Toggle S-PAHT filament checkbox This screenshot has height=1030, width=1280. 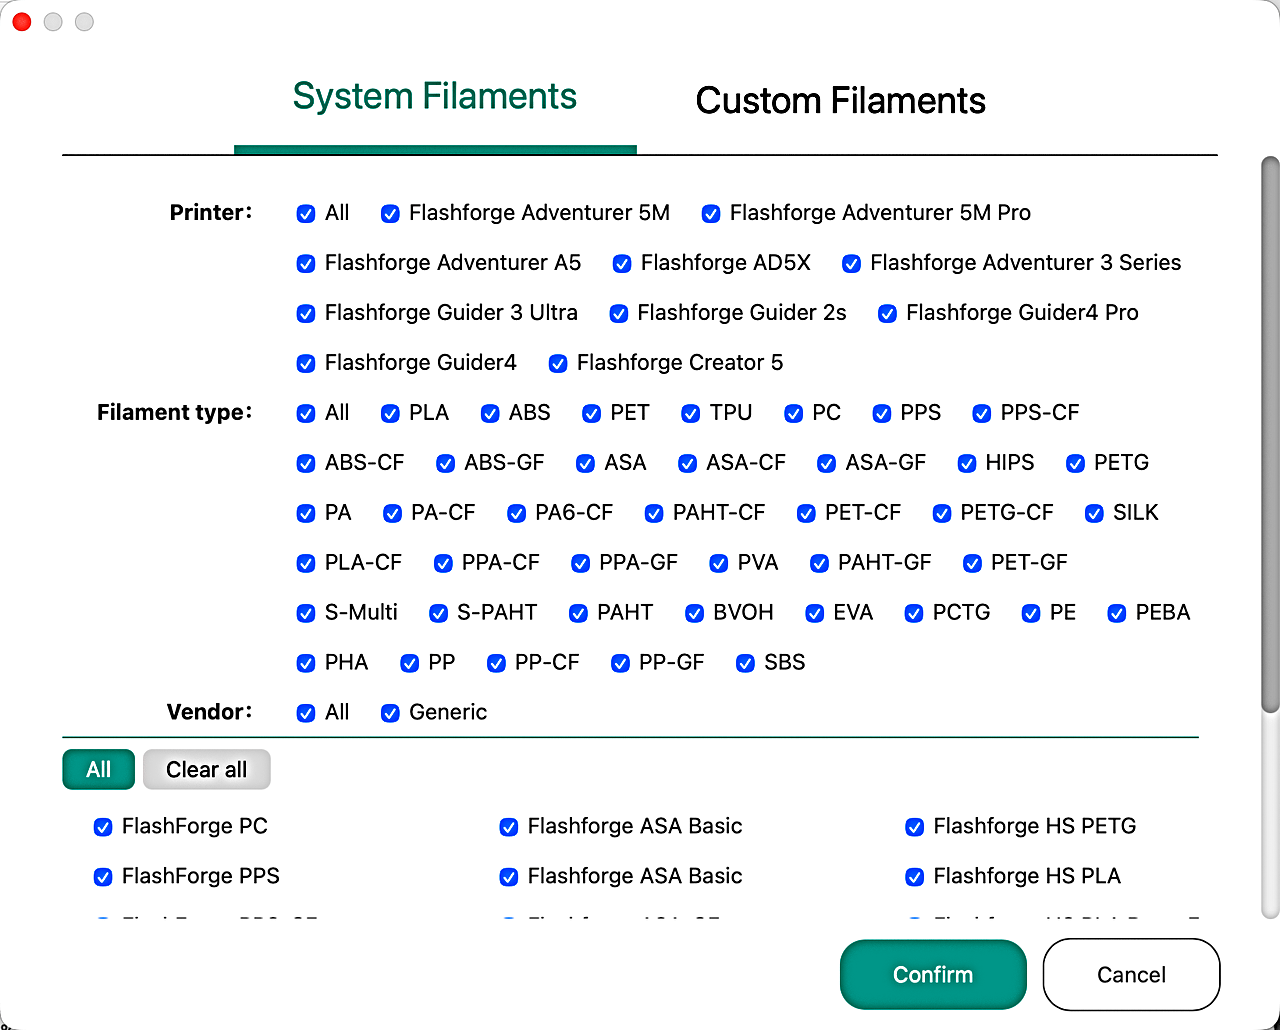(439, 613)
